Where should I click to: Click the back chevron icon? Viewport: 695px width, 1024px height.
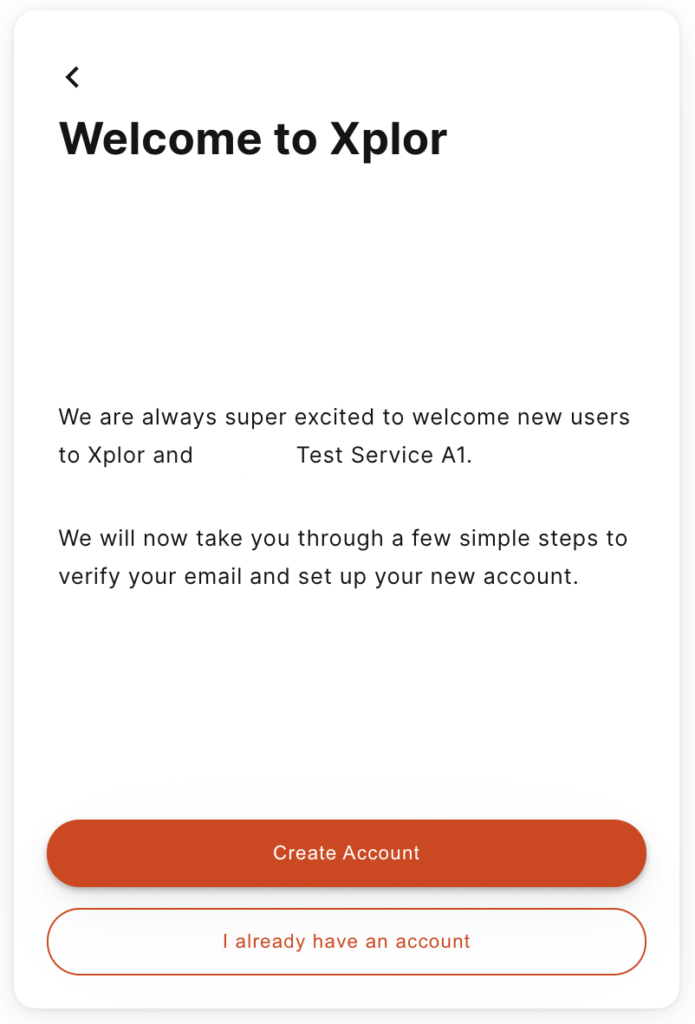pos(73,77)
